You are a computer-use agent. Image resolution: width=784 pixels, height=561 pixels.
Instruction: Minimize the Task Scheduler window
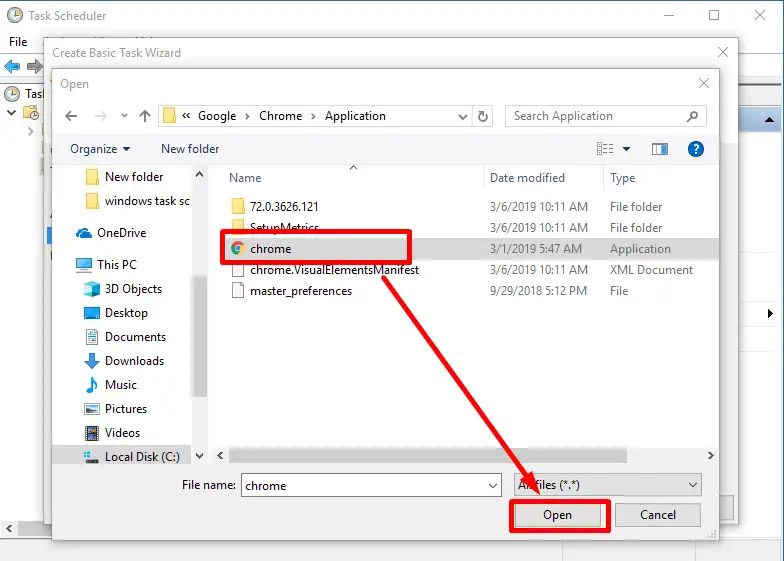668,16
